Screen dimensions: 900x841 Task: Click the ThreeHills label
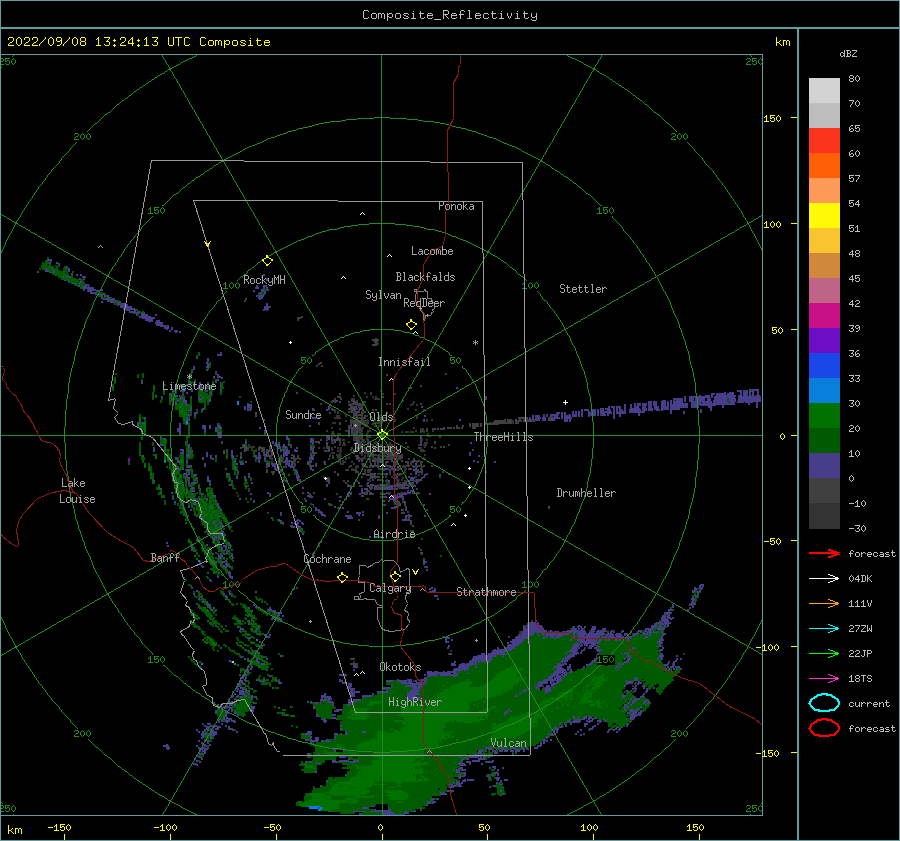tap(503, 437)
